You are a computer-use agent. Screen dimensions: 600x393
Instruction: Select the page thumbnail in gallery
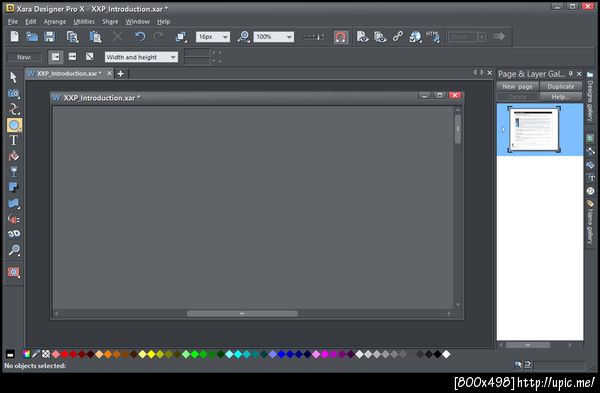pyautogui.click(x=534, y=129)
